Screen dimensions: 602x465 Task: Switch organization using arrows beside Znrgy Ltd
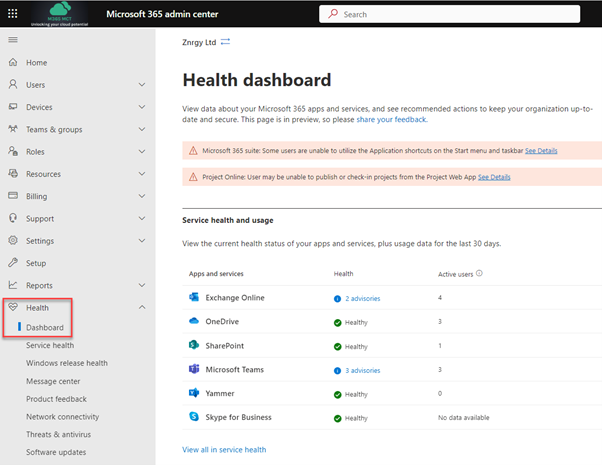[225, 41]
